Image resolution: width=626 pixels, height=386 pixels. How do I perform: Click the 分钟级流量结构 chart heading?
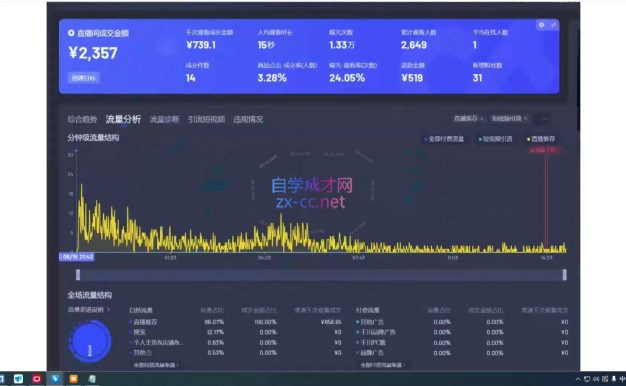point(93,138)
